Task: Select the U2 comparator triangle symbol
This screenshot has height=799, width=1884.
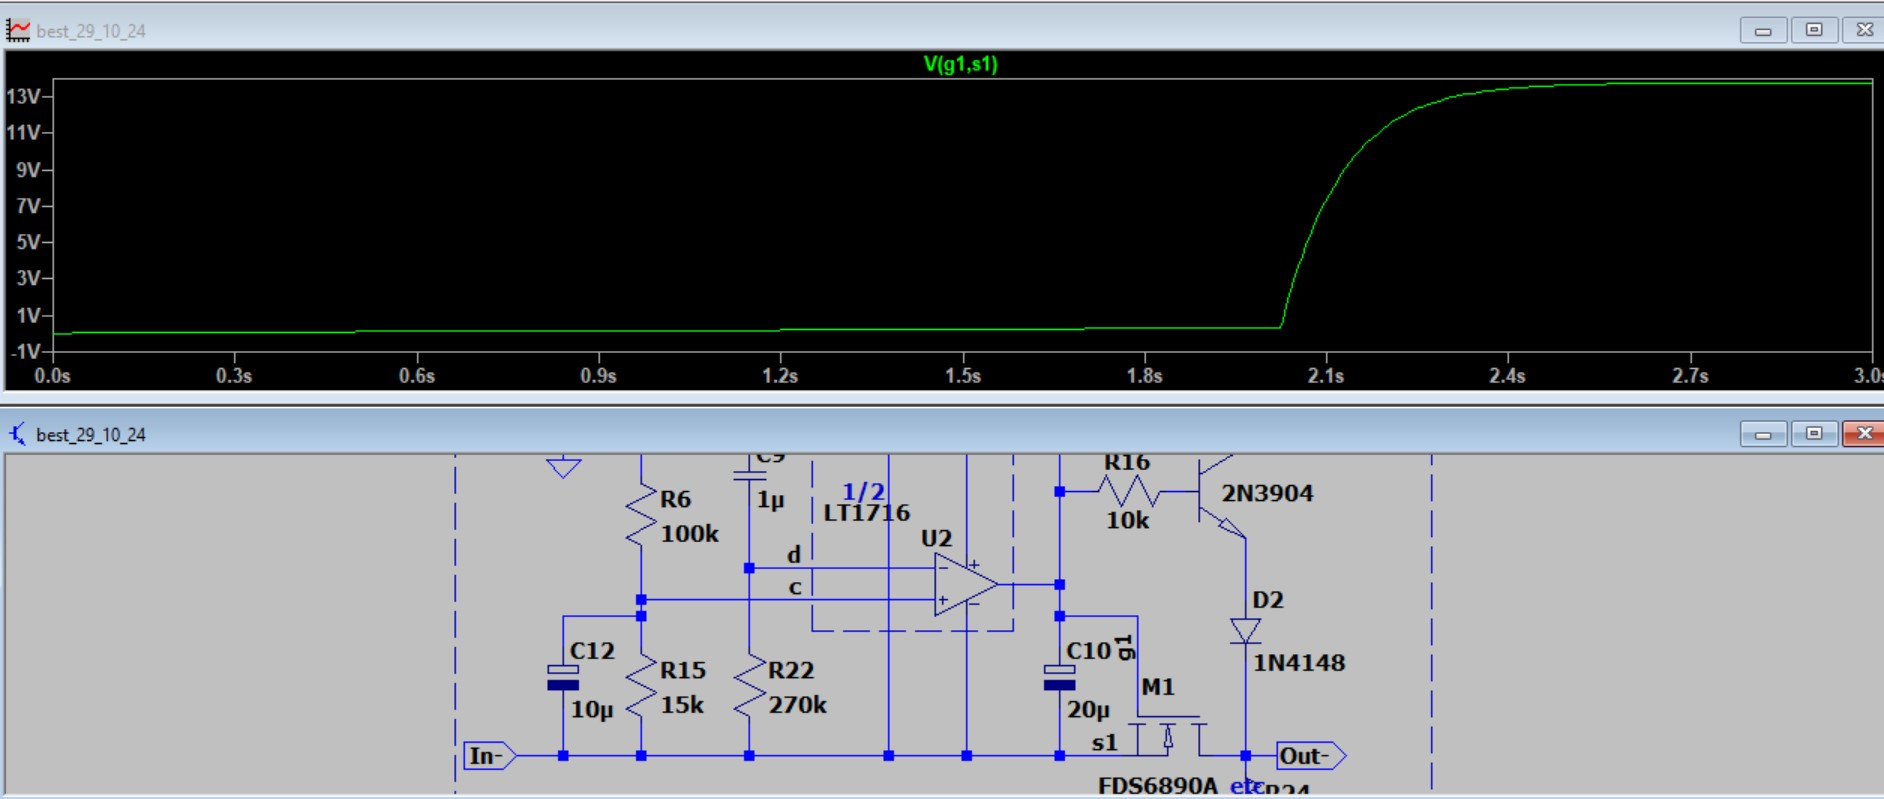Action: 965,585
